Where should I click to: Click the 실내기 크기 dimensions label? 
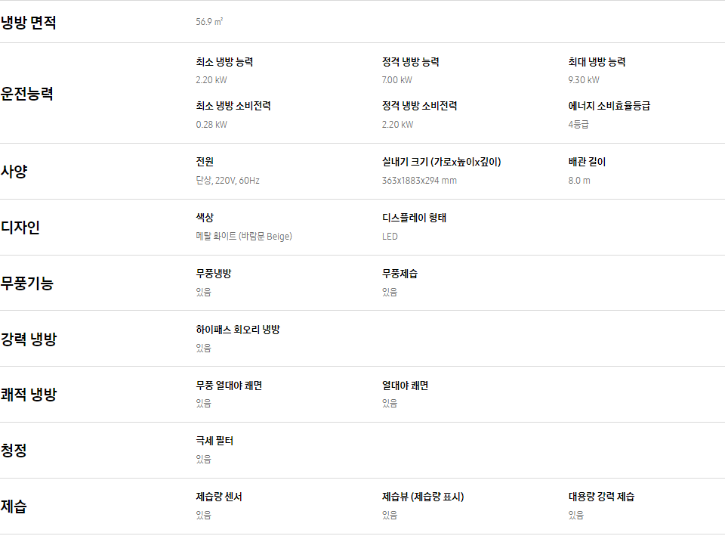[x=441, y=162]
